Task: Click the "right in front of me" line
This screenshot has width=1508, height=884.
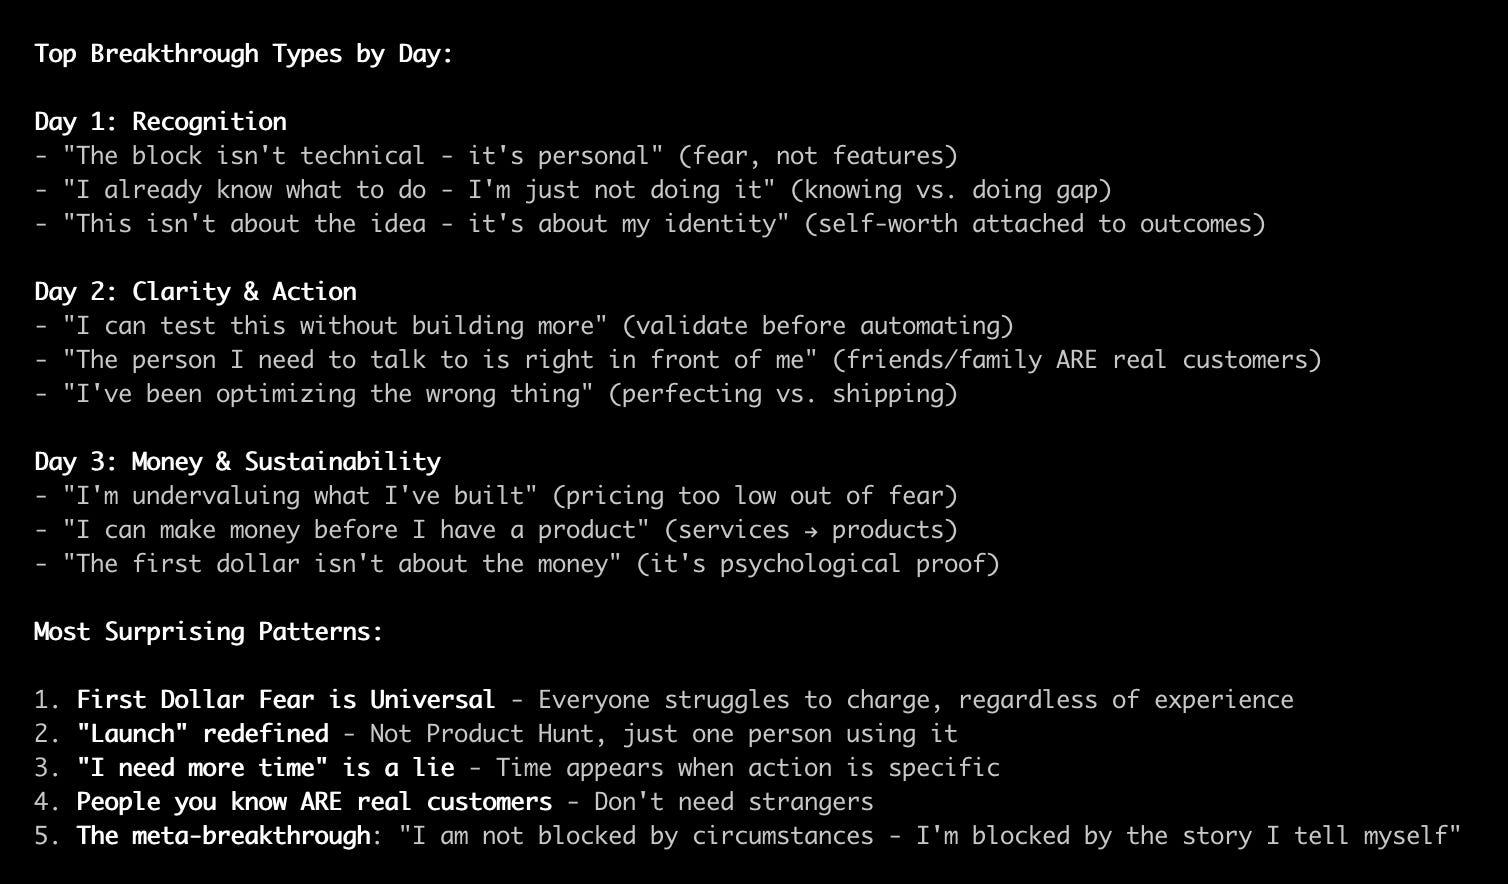Action: pos(678,360)
